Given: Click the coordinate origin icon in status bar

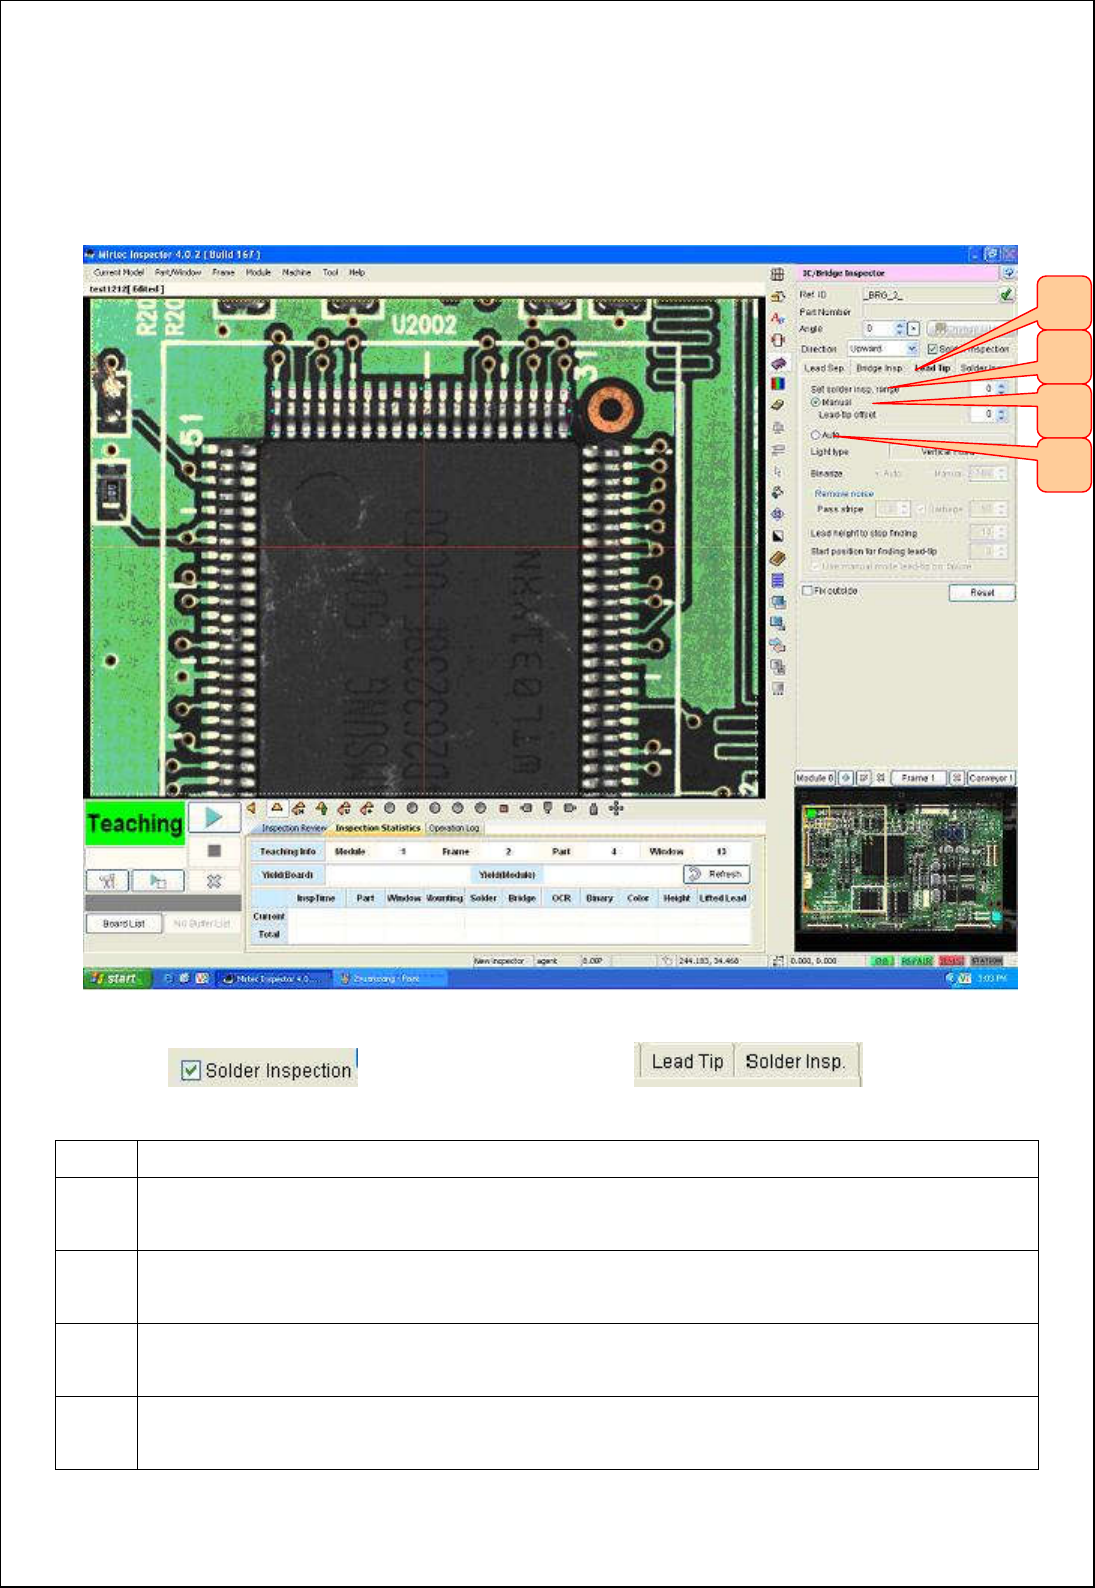Looking at the screenshot, I should (x=778, y=960).
